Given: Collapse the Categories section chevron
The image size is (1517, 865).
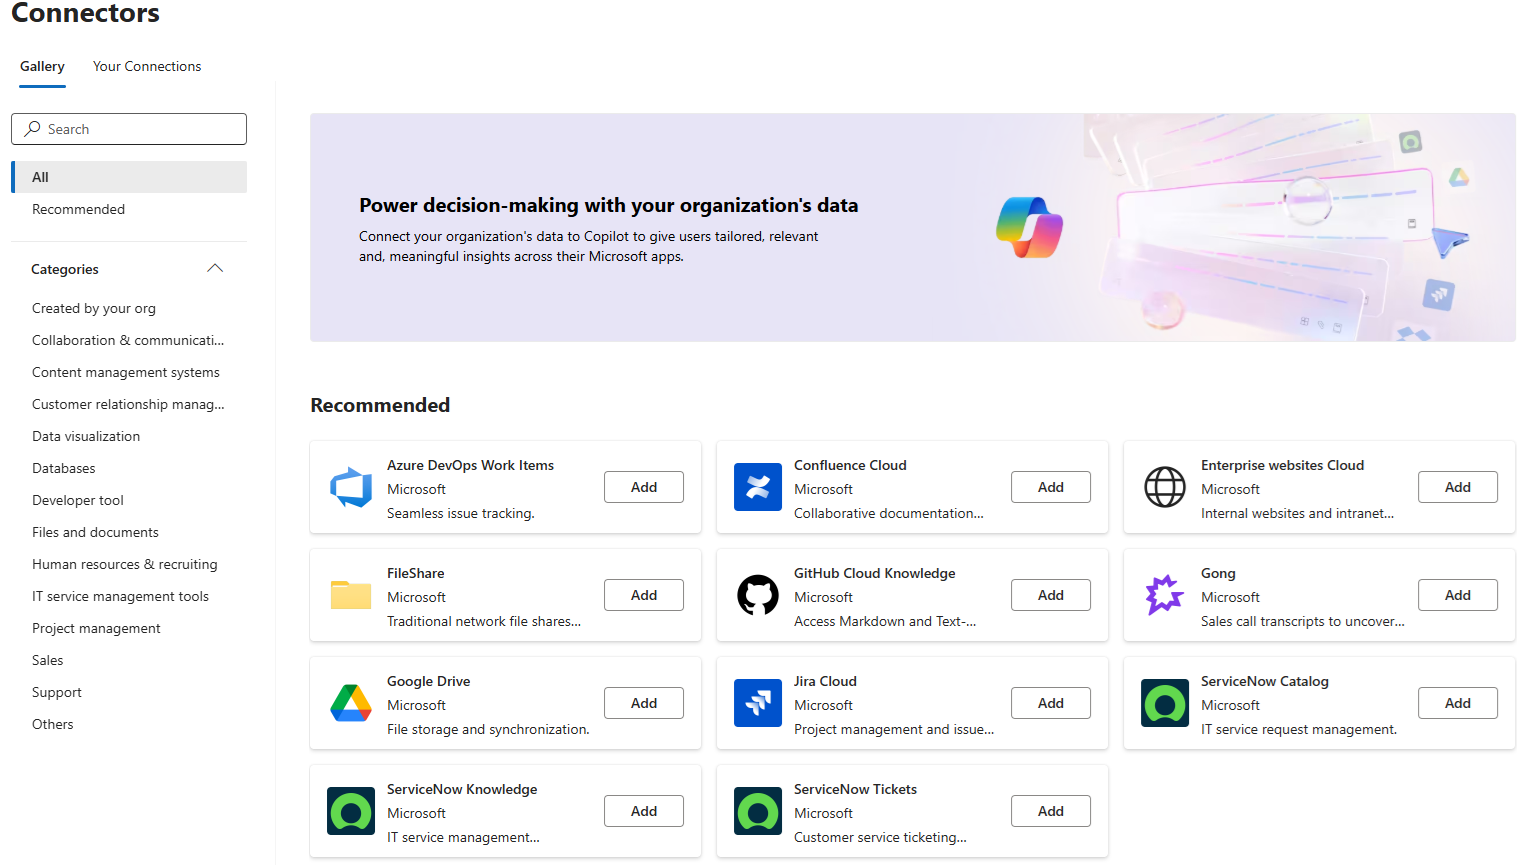Looking at the screenshot, I should (x=215, y=269).
